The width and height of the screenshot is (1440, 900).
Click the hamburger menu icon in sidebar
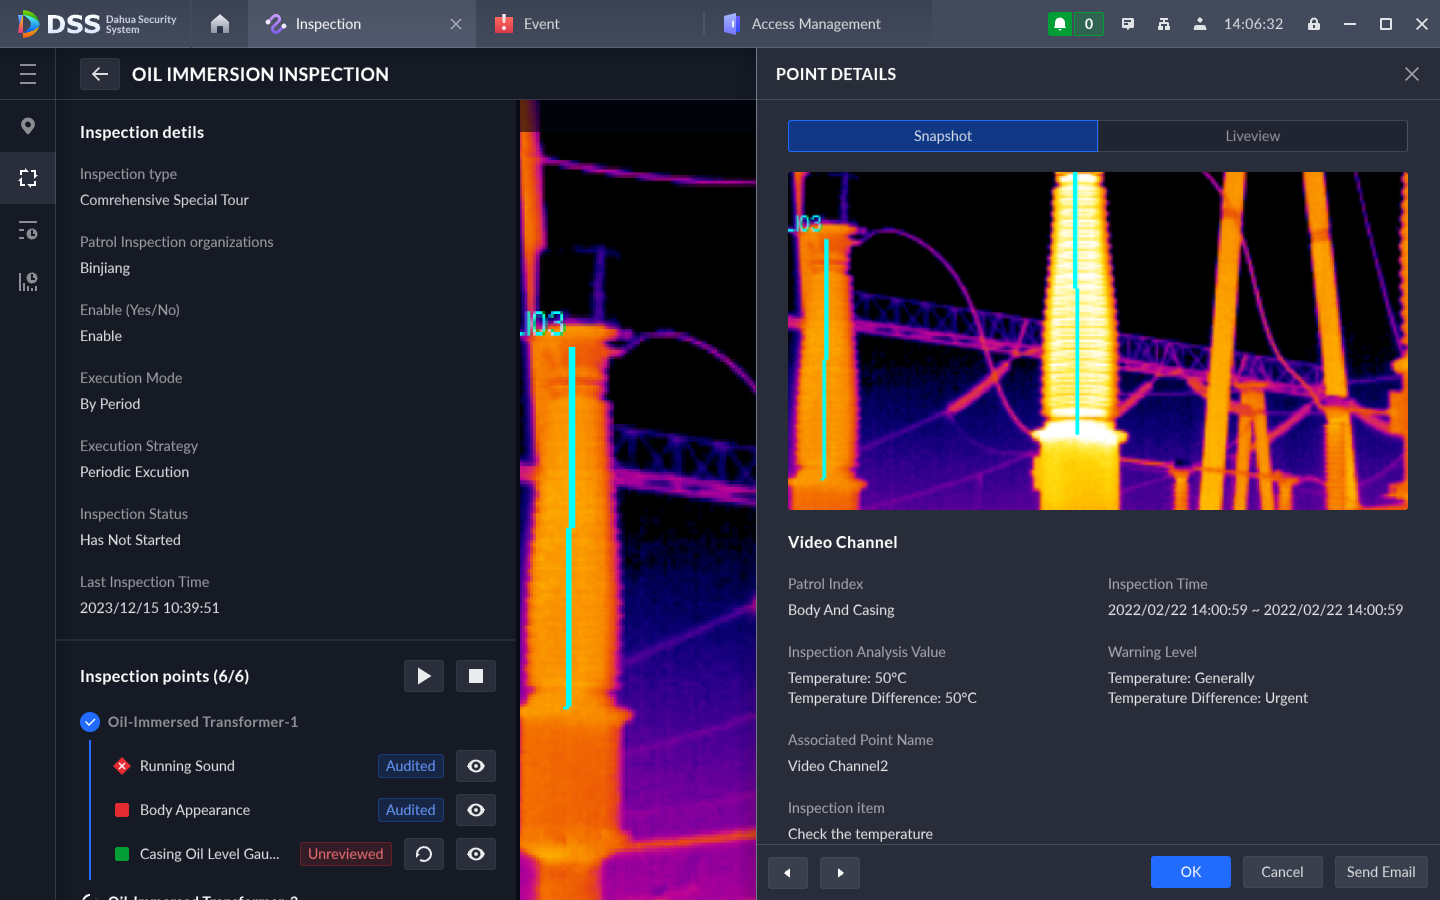[28, 74]
